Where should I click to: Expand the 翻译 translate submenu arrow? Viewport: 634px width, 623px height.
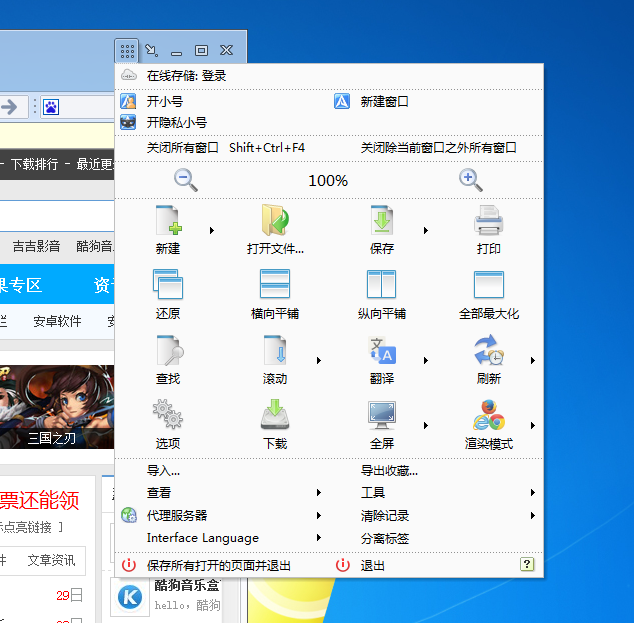[x=426, y=360]
